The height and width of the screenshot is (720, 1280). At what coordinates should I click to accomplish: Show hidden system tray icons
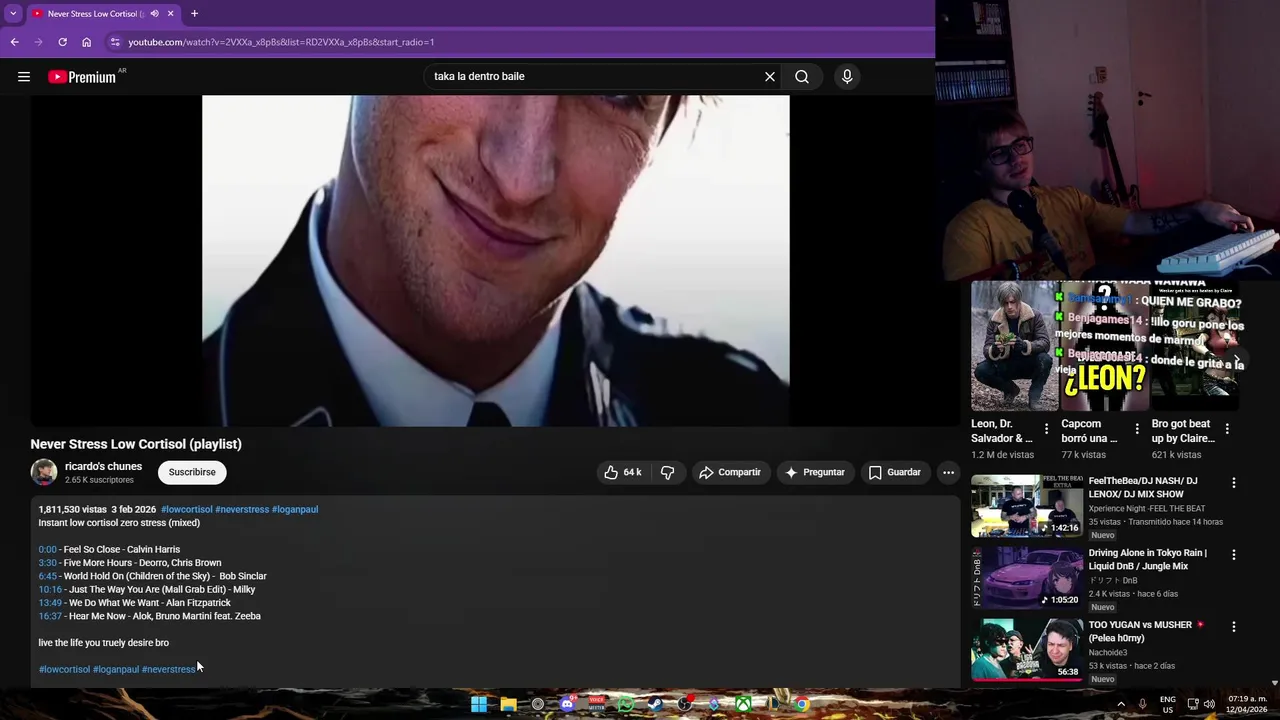point(1120,704)
